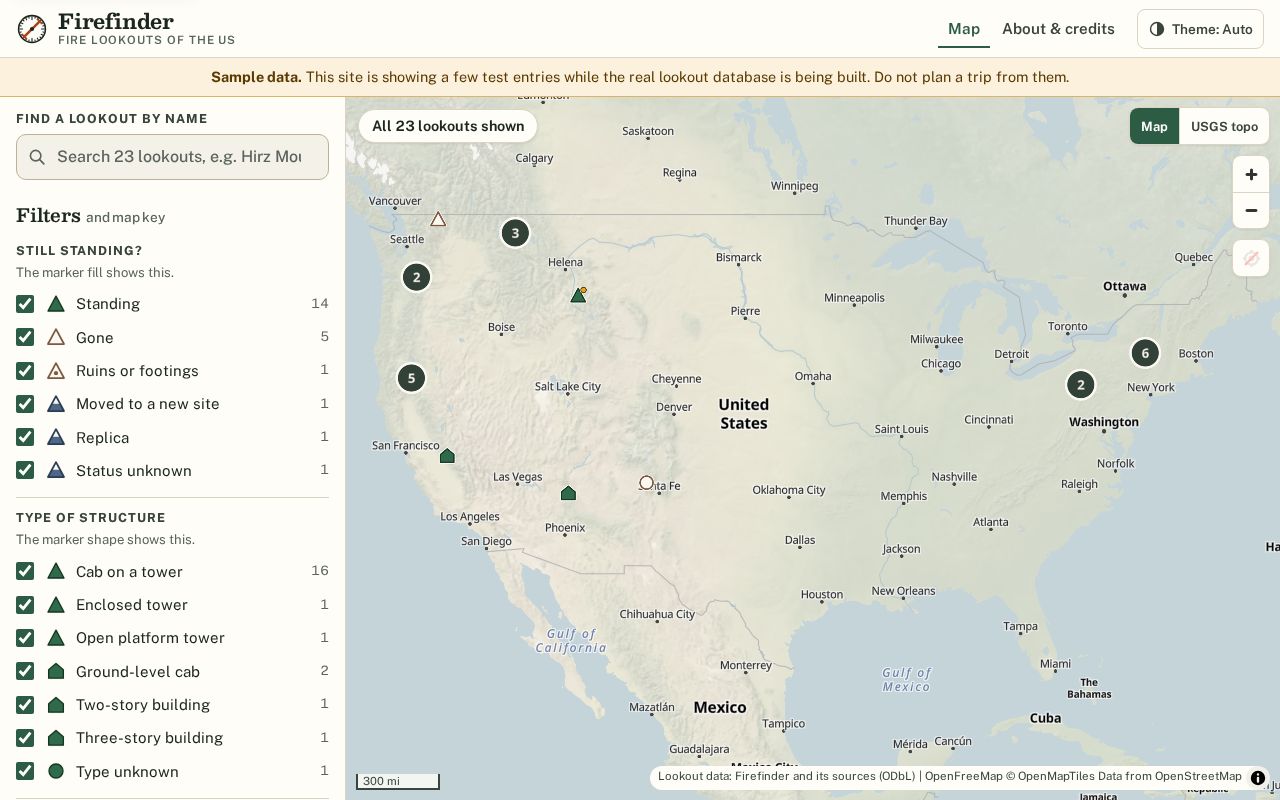Zoom in the map with plus button
The height and width of the screenshot is (800, 1280).
coord(1251,175)
